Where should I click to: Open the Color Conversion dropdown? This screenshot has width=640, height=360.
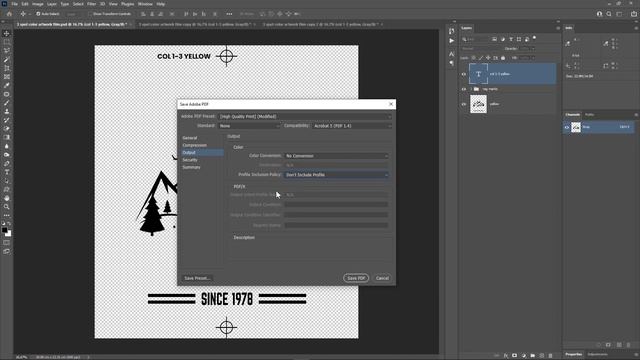[336, 156]
